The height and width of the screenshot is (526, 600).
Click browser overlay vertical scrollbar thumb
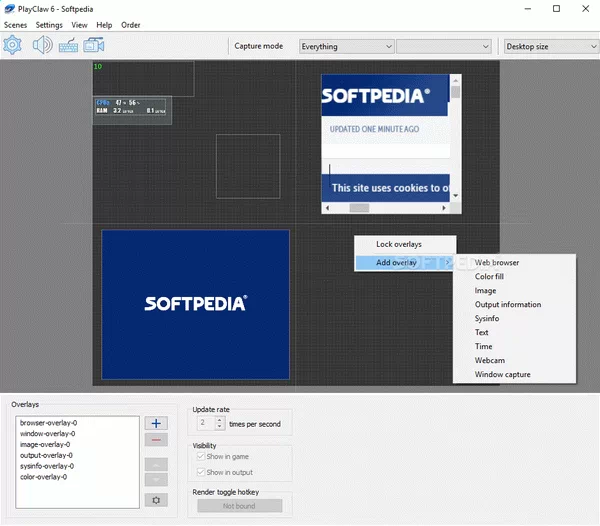455,92
